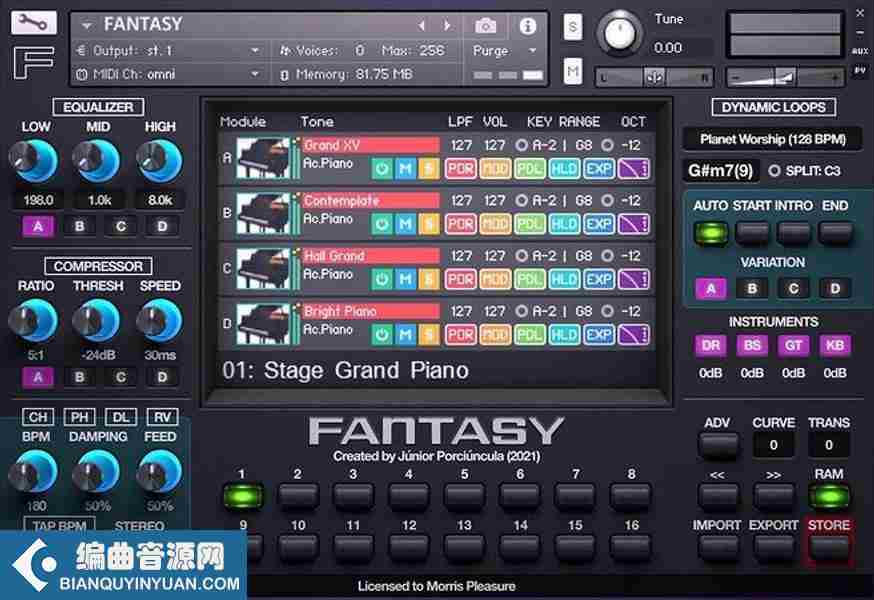Toggle PDR on the Bright Piano row
The width and height of the screenshot is (874, 600).
click(460, 335)
